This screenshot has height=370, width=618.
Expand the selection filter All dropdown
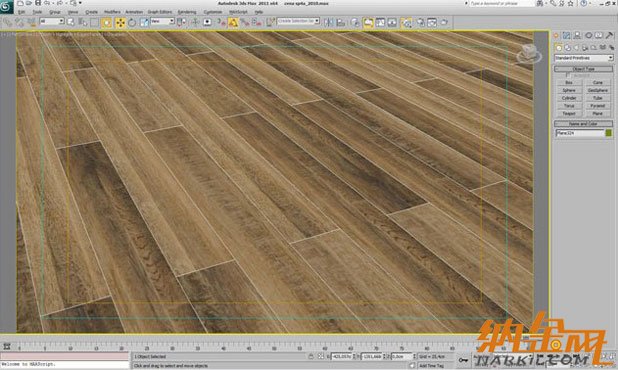[x=52, y=22]
